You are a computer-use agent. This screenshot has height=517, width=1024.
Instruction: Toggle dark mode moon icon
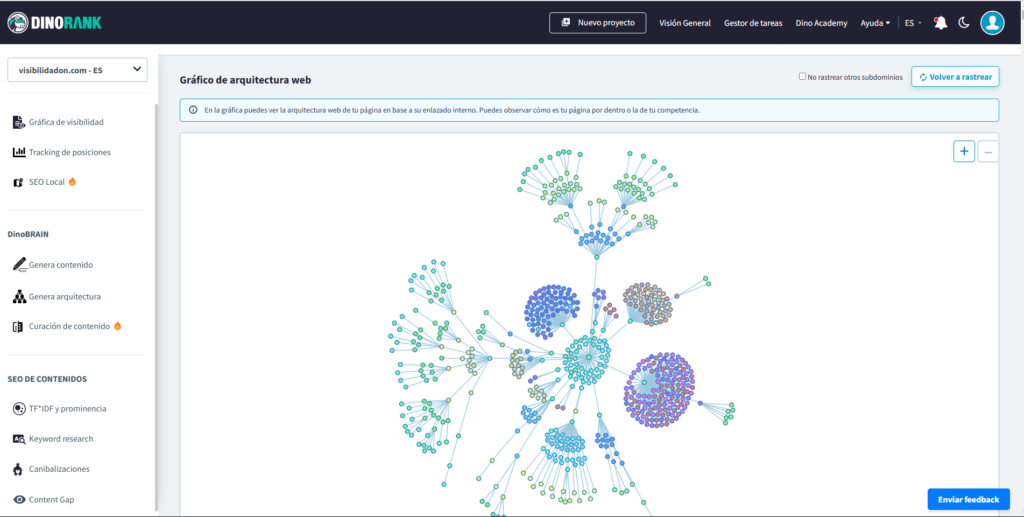964,23
